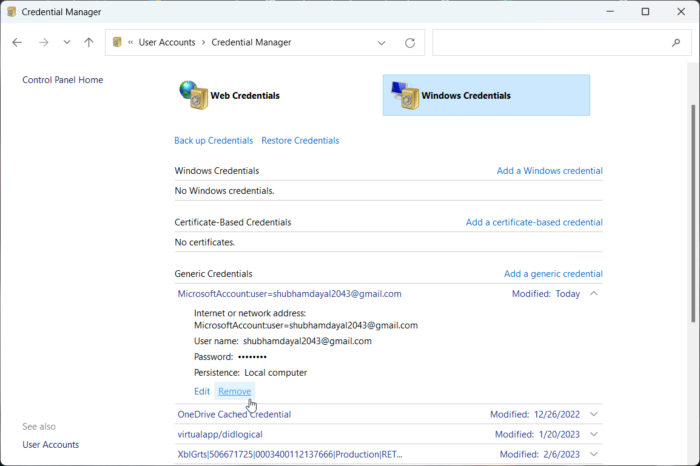Click the Credential Manager title bar icon
The height and width of the screenshot is (466, 700).
click(12, 12)
